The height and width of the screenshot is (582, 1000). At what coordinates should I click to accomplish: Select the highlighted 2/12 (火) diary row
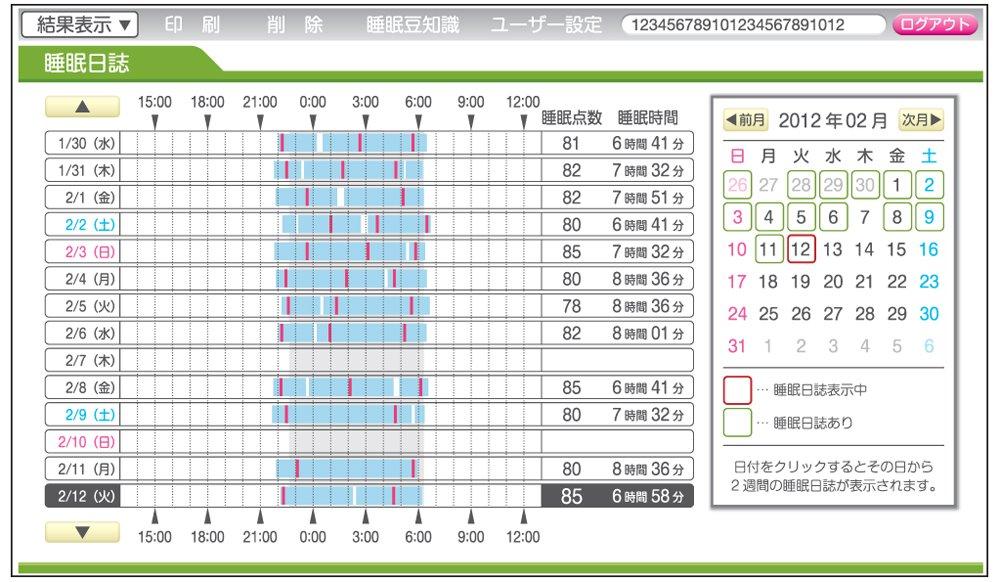tap(83, 496)
